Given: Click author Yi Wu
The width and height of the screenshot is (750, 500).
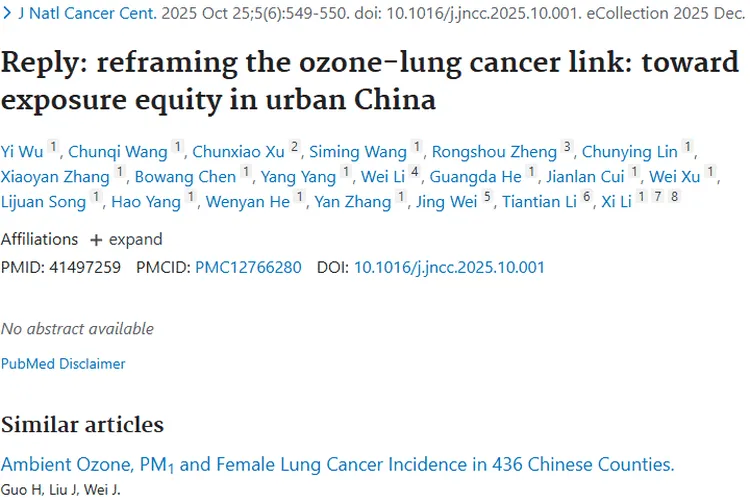Looking at the screenshot, I should 22,152.
